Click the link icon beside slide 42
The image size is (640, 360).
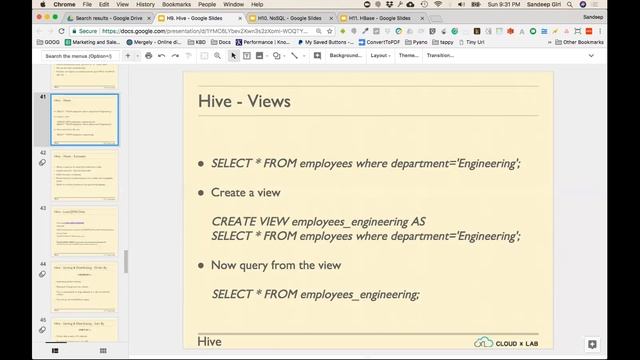[x=42, y=163]
